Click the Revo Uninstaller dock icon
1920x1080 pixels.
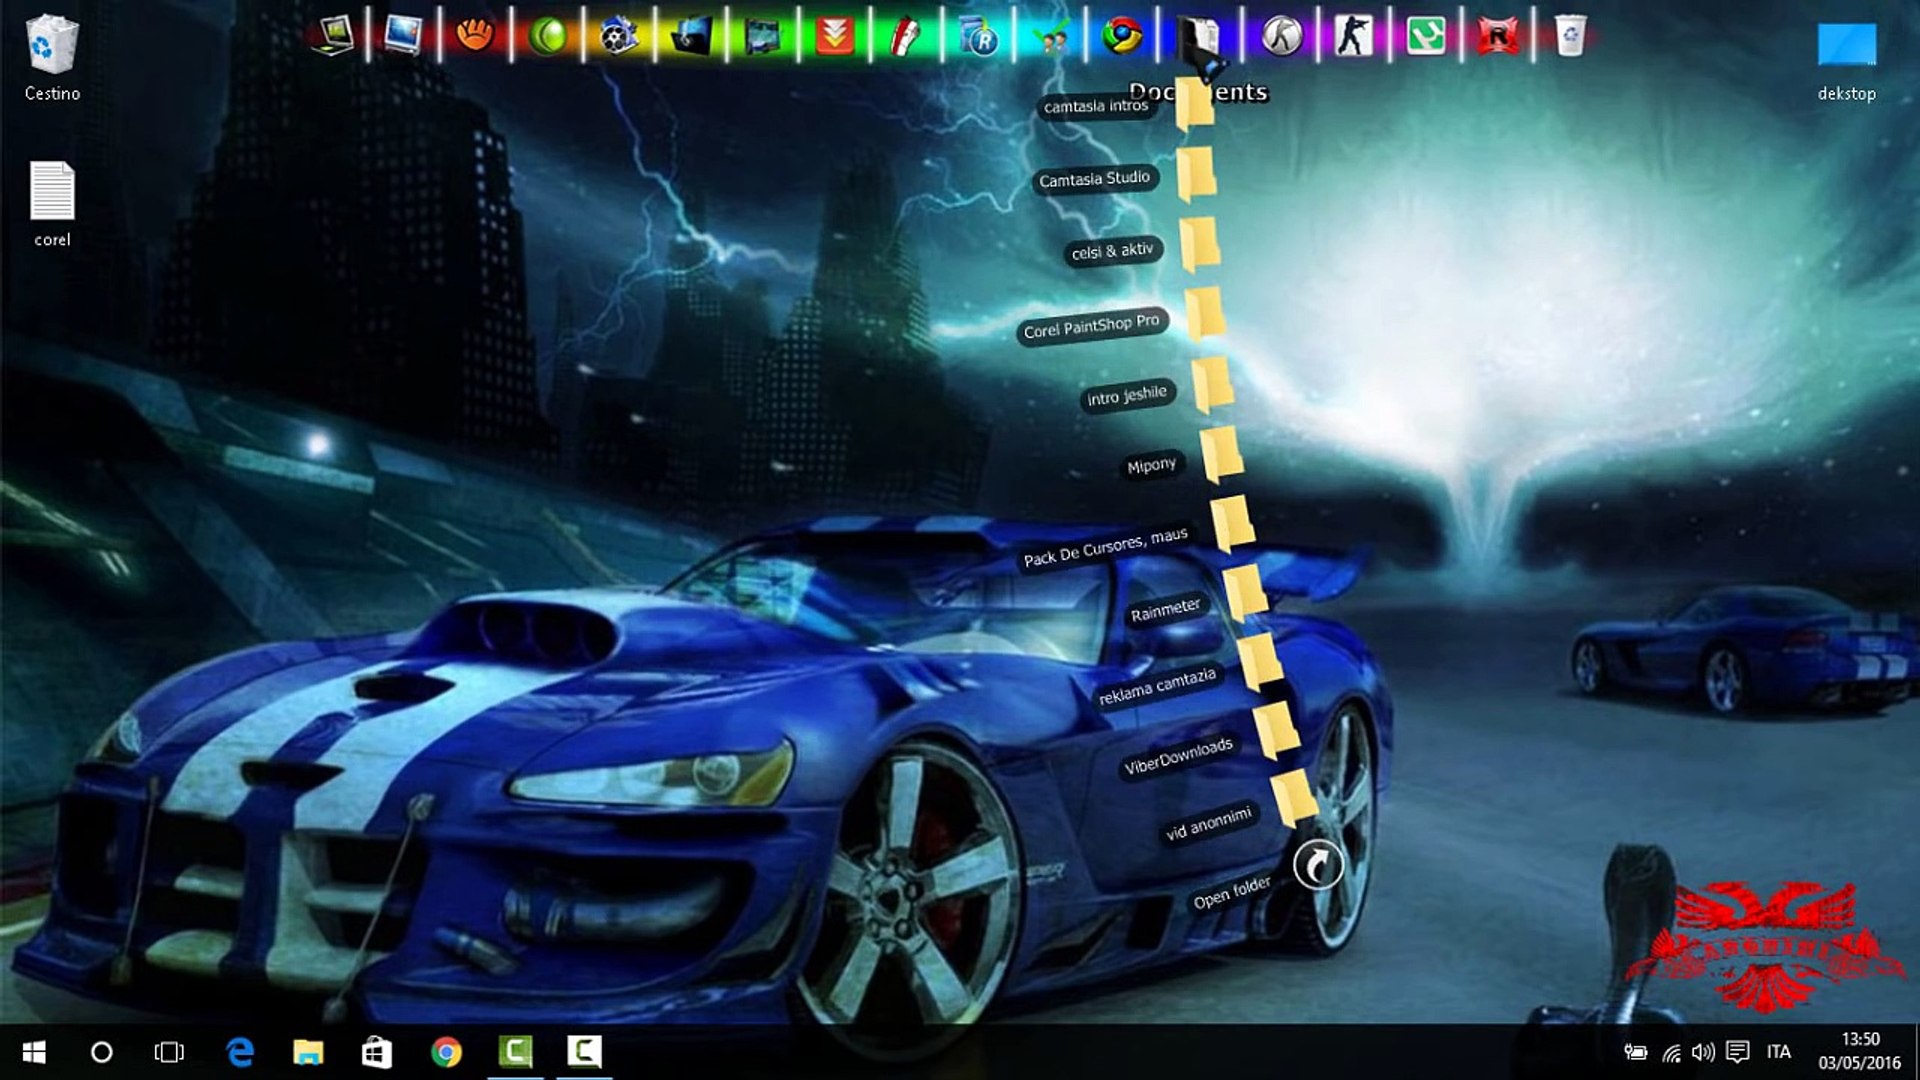point(980,37)
